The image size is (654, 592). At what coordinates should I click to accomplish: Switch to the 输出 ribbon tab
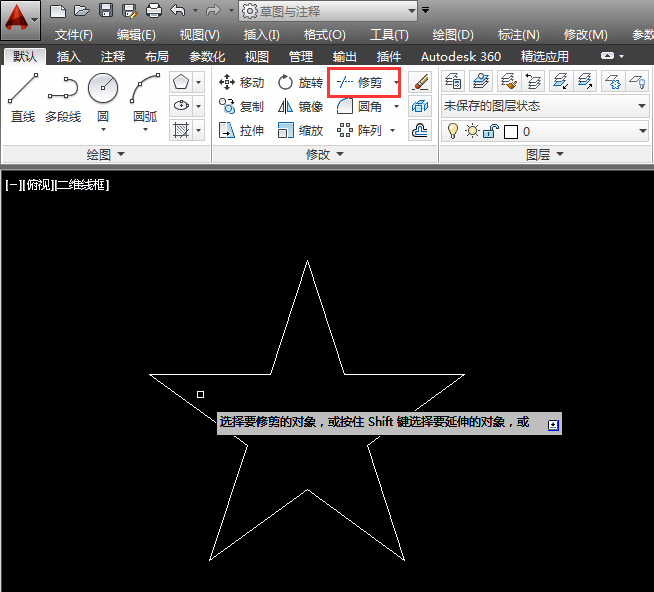tap(345, 56)
